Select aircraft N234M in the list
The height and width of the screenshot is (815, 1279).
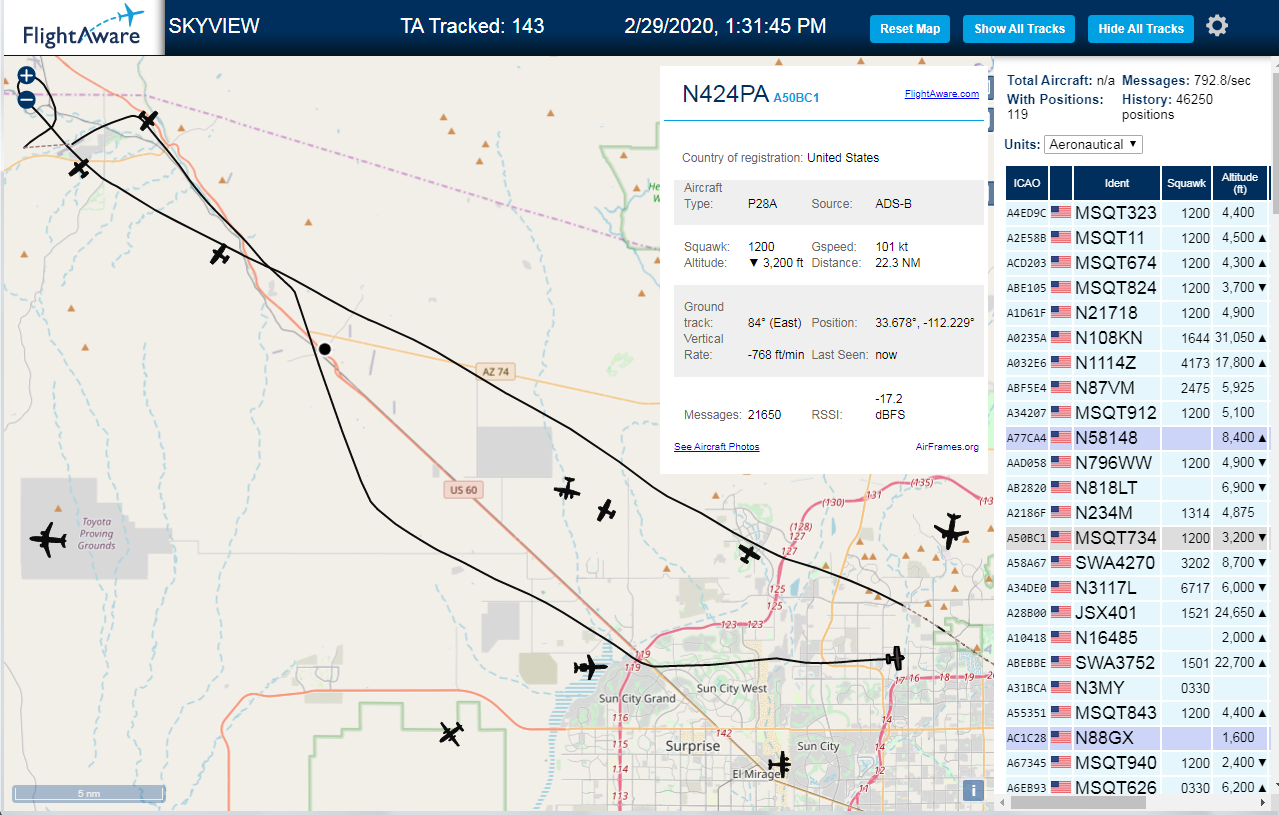click(1137, 513)
